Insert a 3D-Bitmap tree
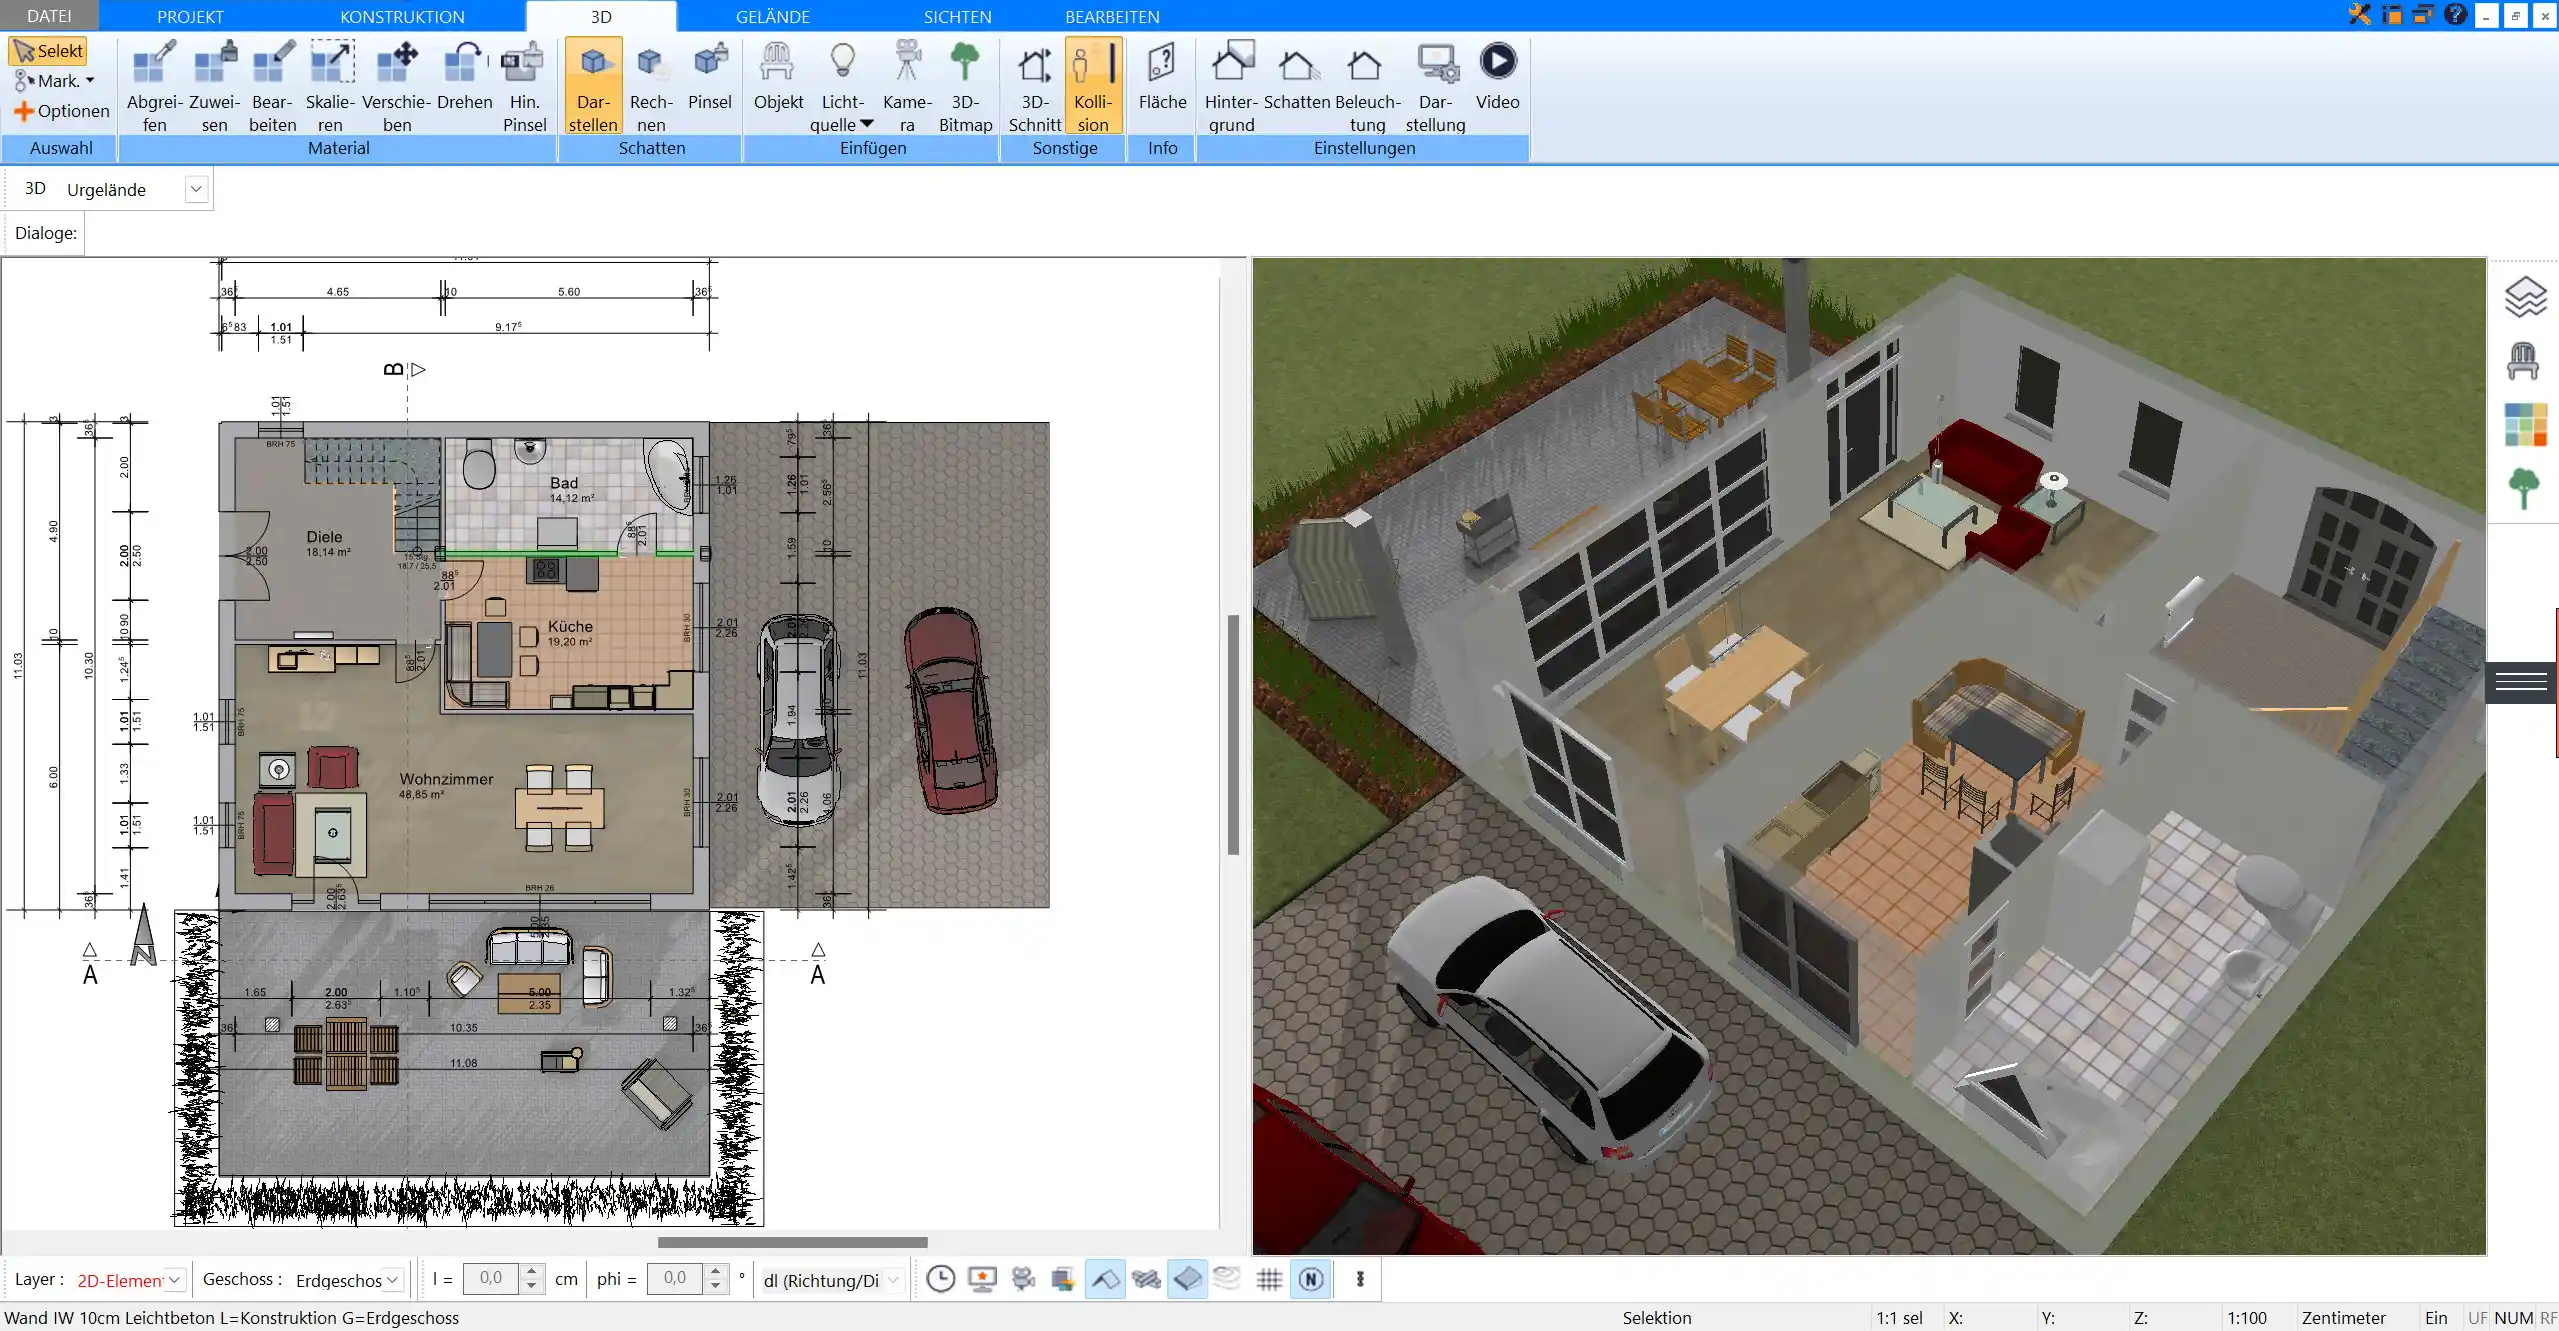This screenshot has height=1331, width=2559. [x=965, y=87]
